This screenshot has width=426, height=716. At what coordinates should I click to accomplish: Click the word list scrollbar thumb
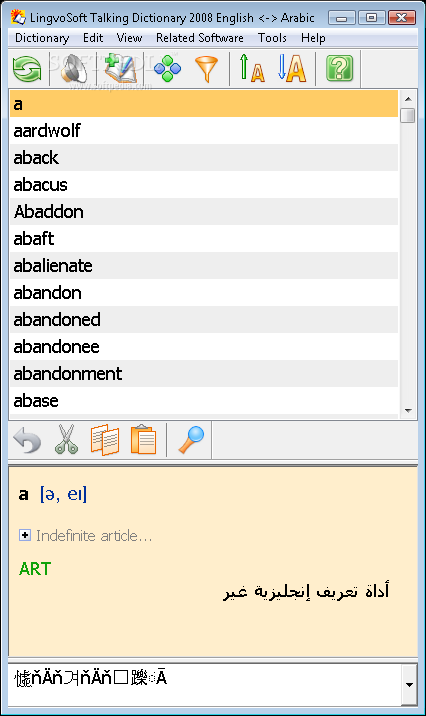click(x=407, y=116)
